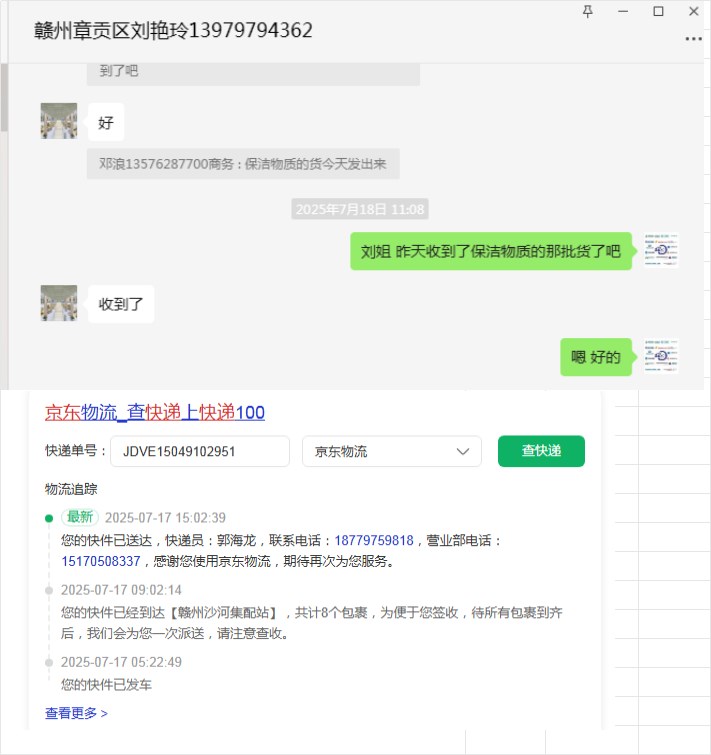
Task: Pin the chat window on top
Action: click(x=588, y=12)
